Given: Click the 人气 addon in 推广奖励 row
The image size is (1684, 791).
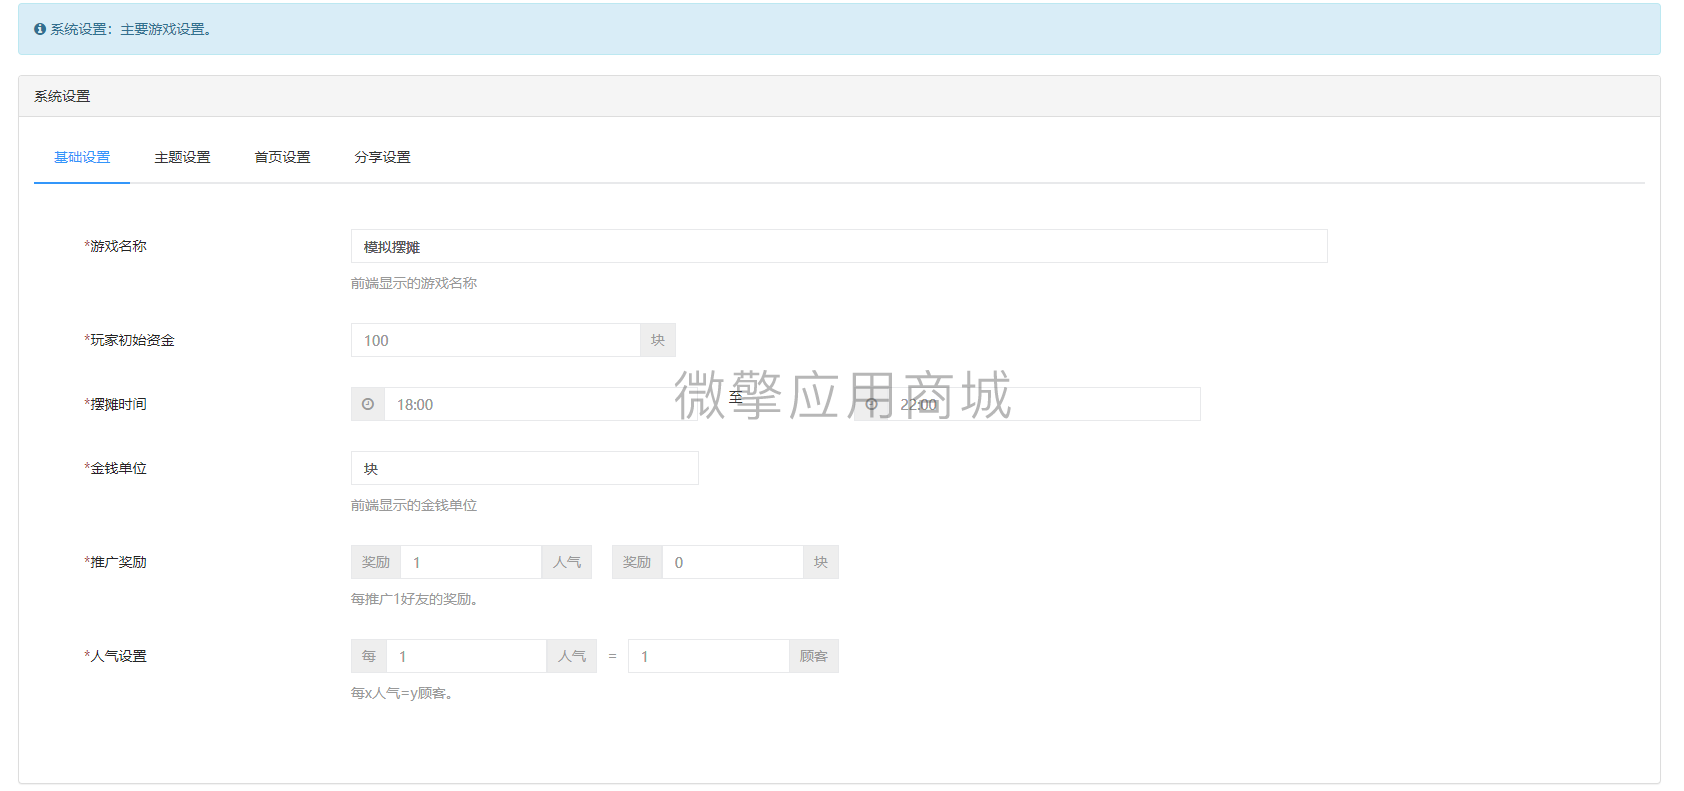Looking at the screenshot, I should (567, 562).
